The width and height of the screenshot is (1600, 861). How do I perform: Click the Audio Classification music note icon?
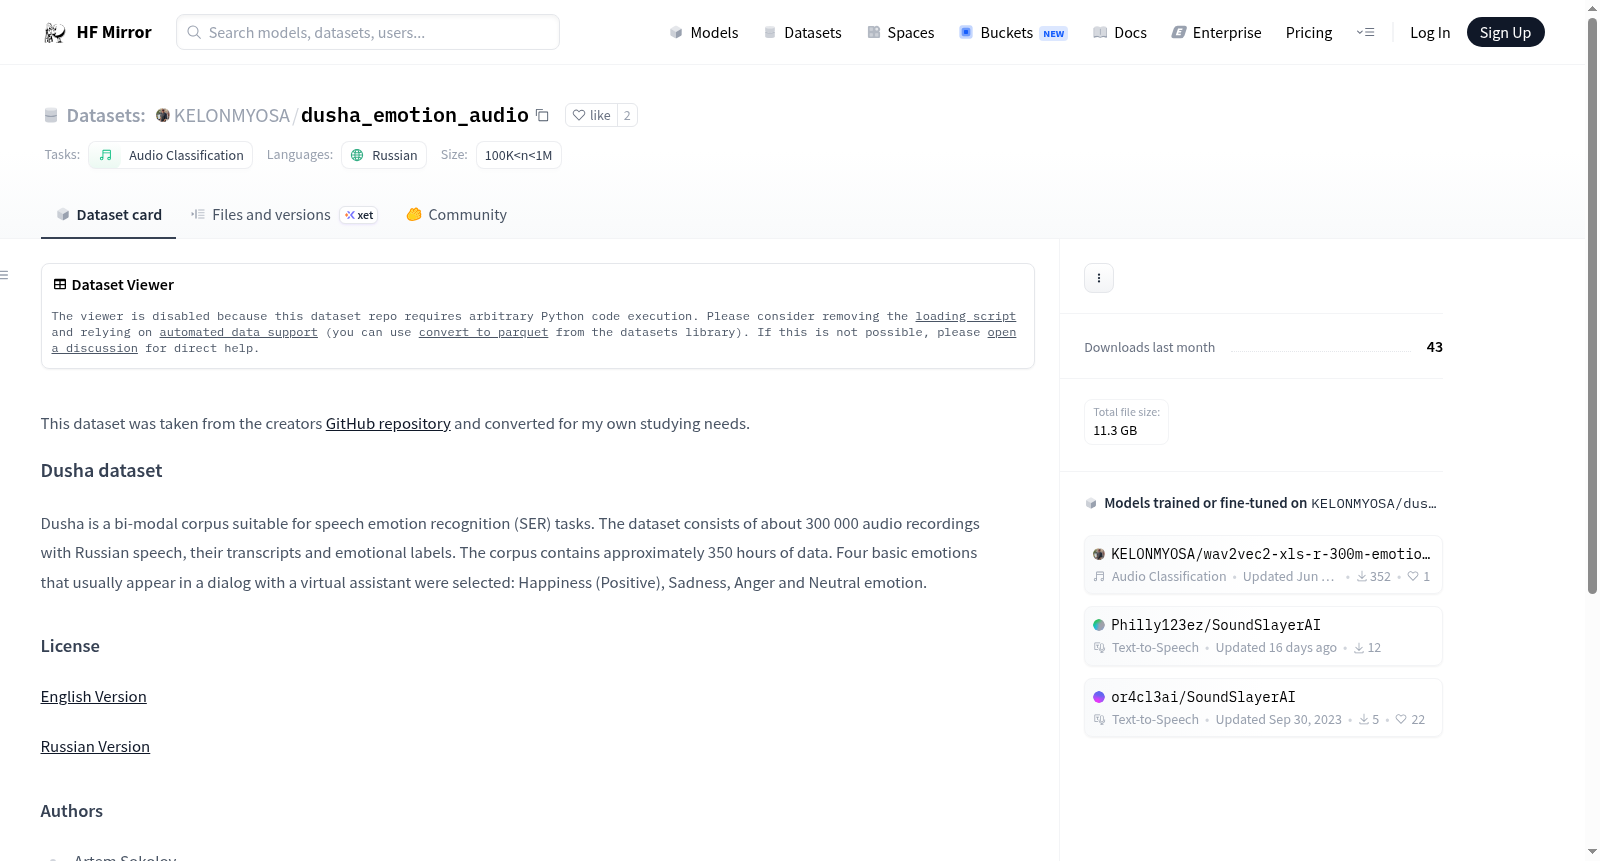(106, 155)
